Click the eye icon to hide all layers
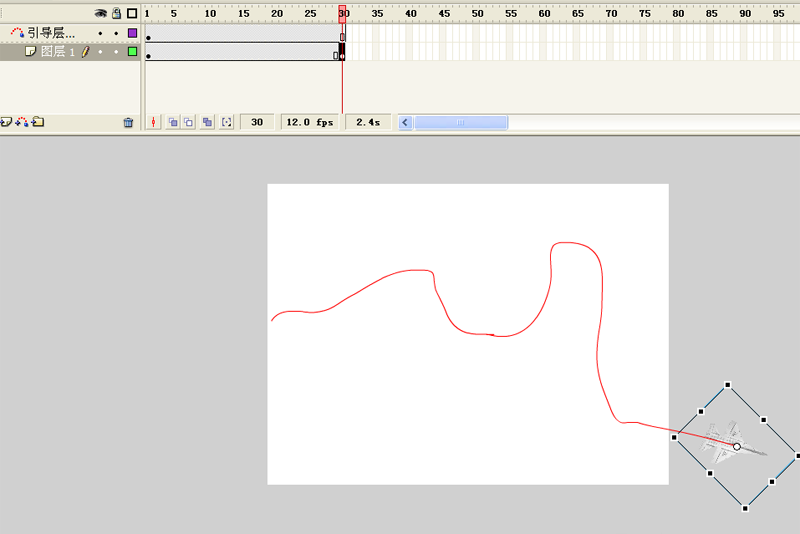The height and width of the screenshot is (534, 800). tap(101, 13)
